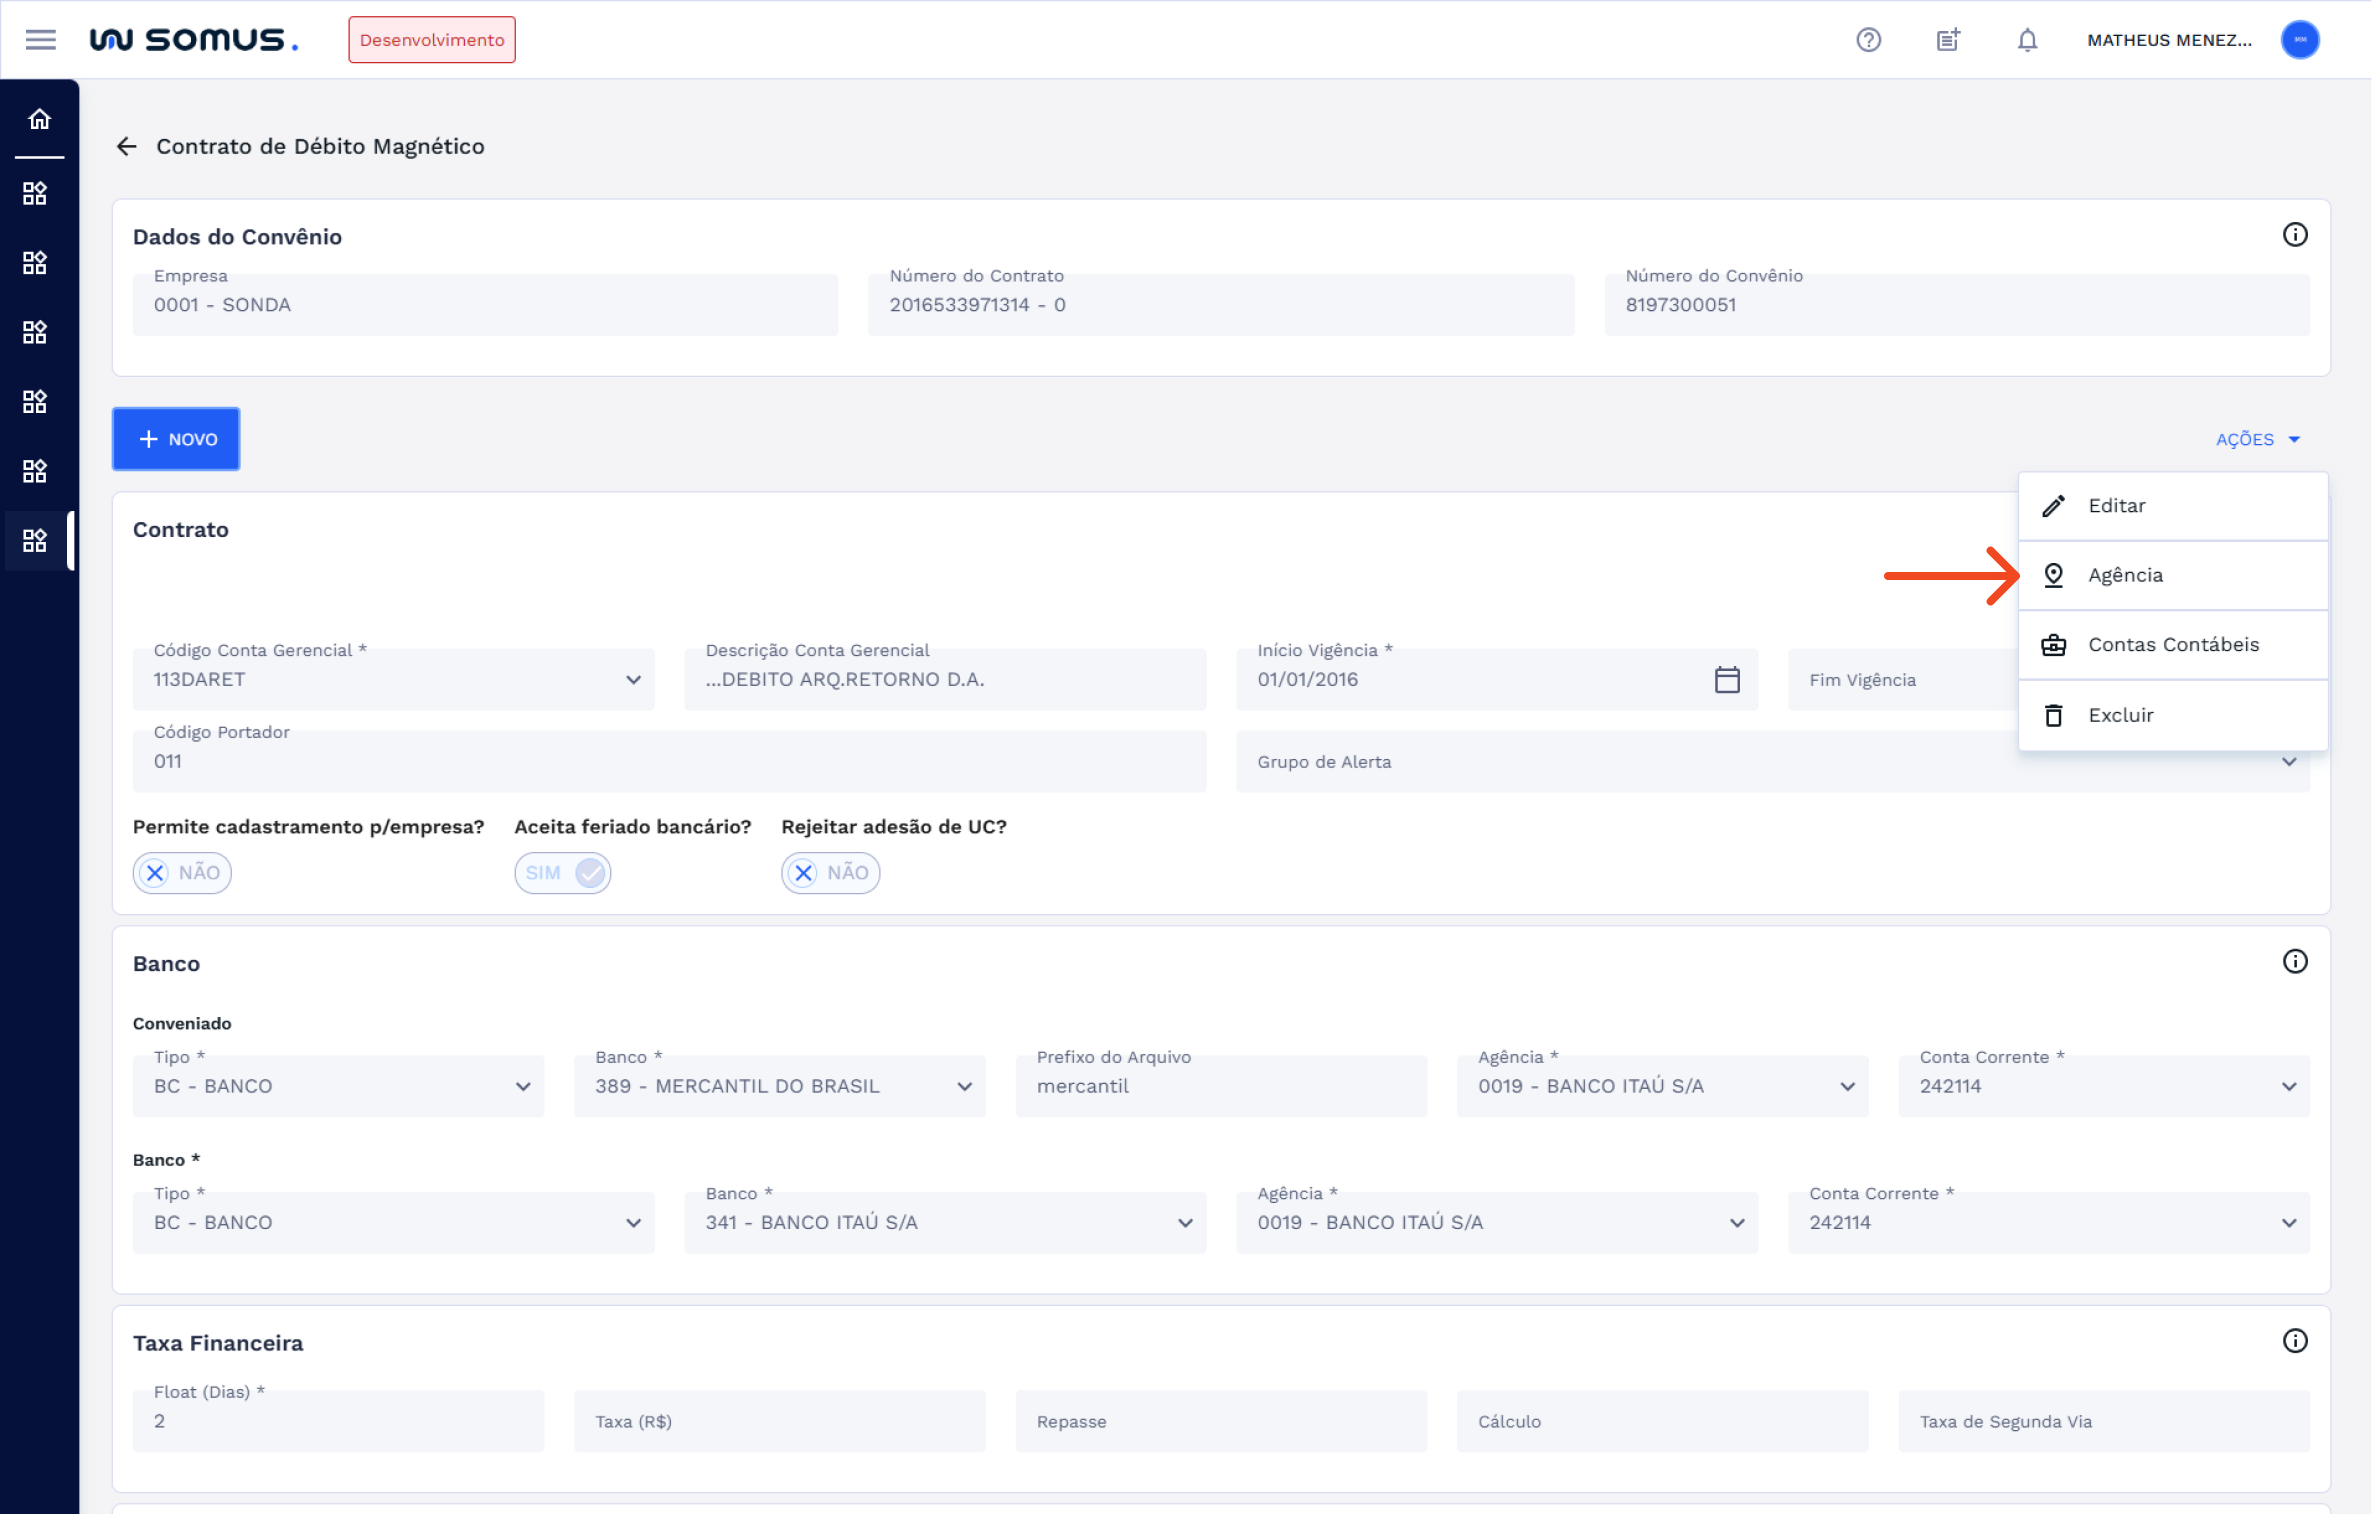This screenshot has width=2372, height=1514.
Task: Click the NOVO button
Action: [176, 439]
